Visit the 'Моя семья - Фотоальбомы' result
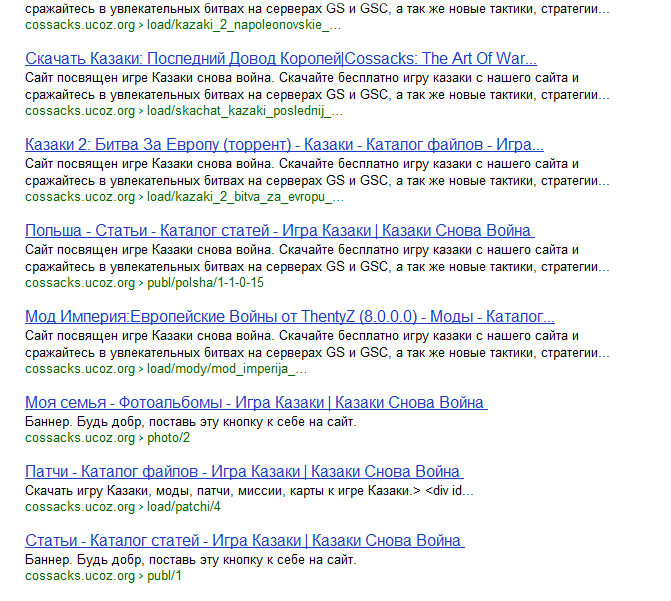 (x=255, y=403)
